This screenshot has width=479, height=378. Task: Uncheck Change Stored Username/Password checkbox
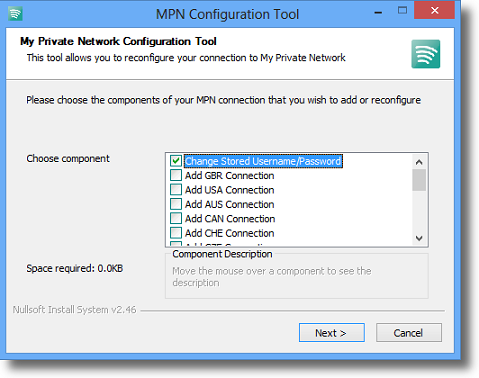click(176, 161)
